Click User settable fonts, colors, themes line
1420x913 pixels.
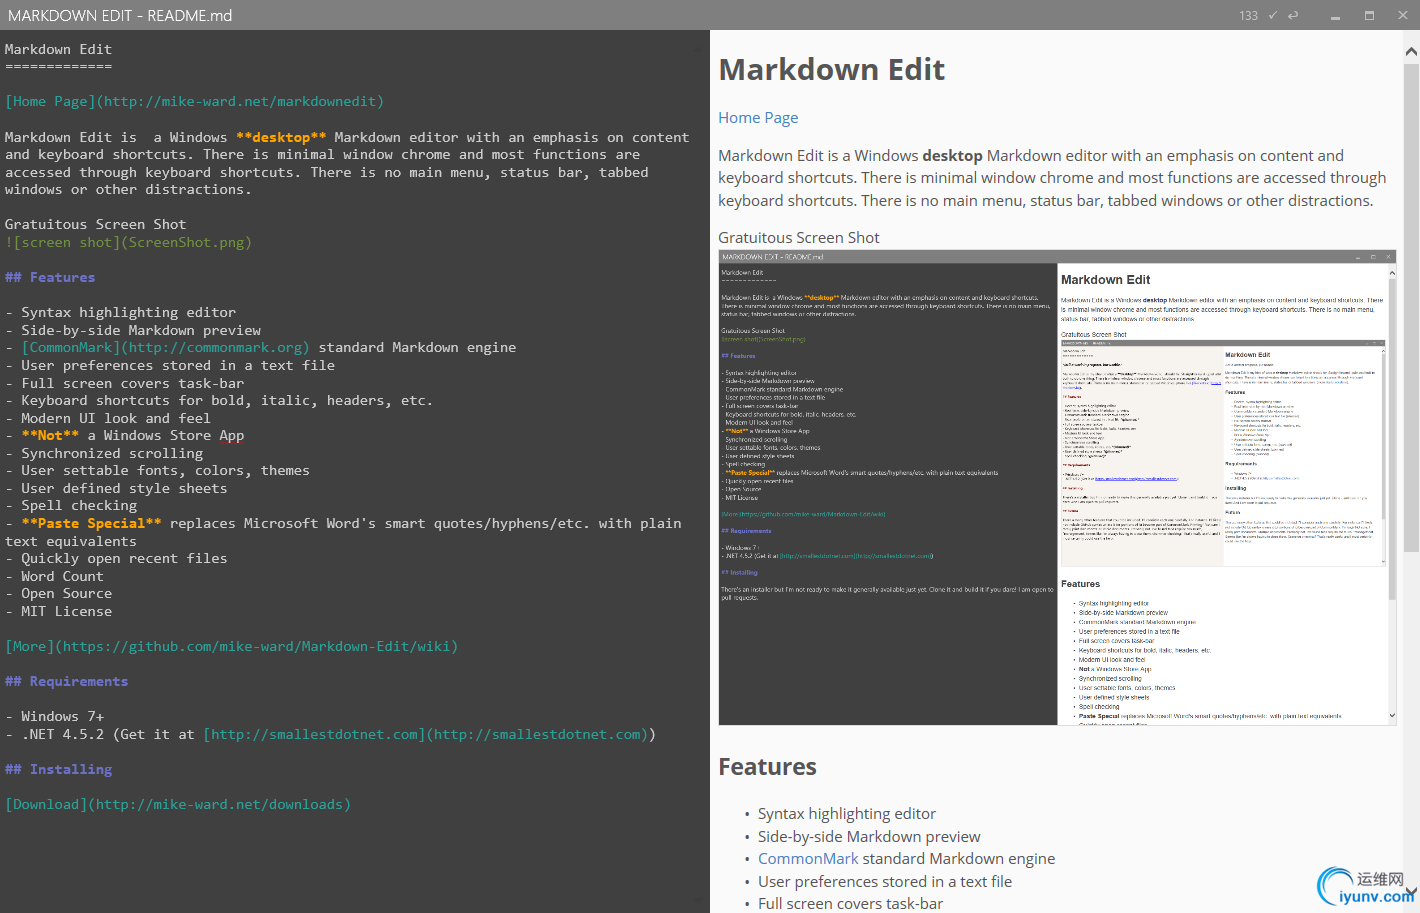[158, 471]
